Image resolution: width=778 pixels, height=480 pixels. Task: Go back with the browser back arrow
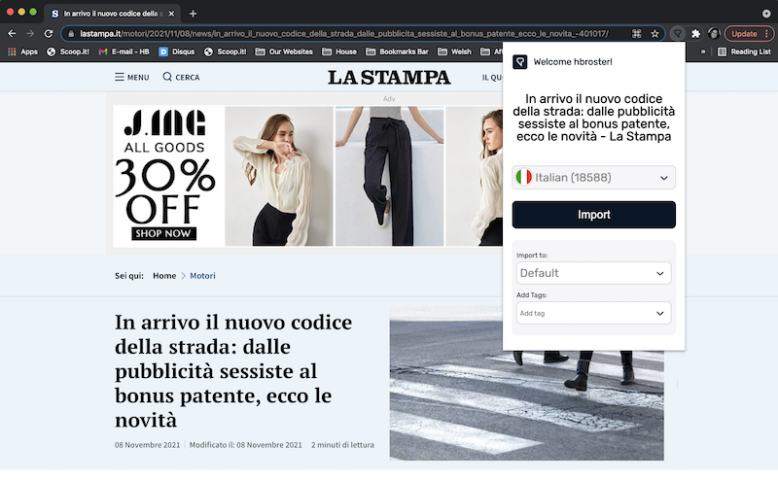11,33
